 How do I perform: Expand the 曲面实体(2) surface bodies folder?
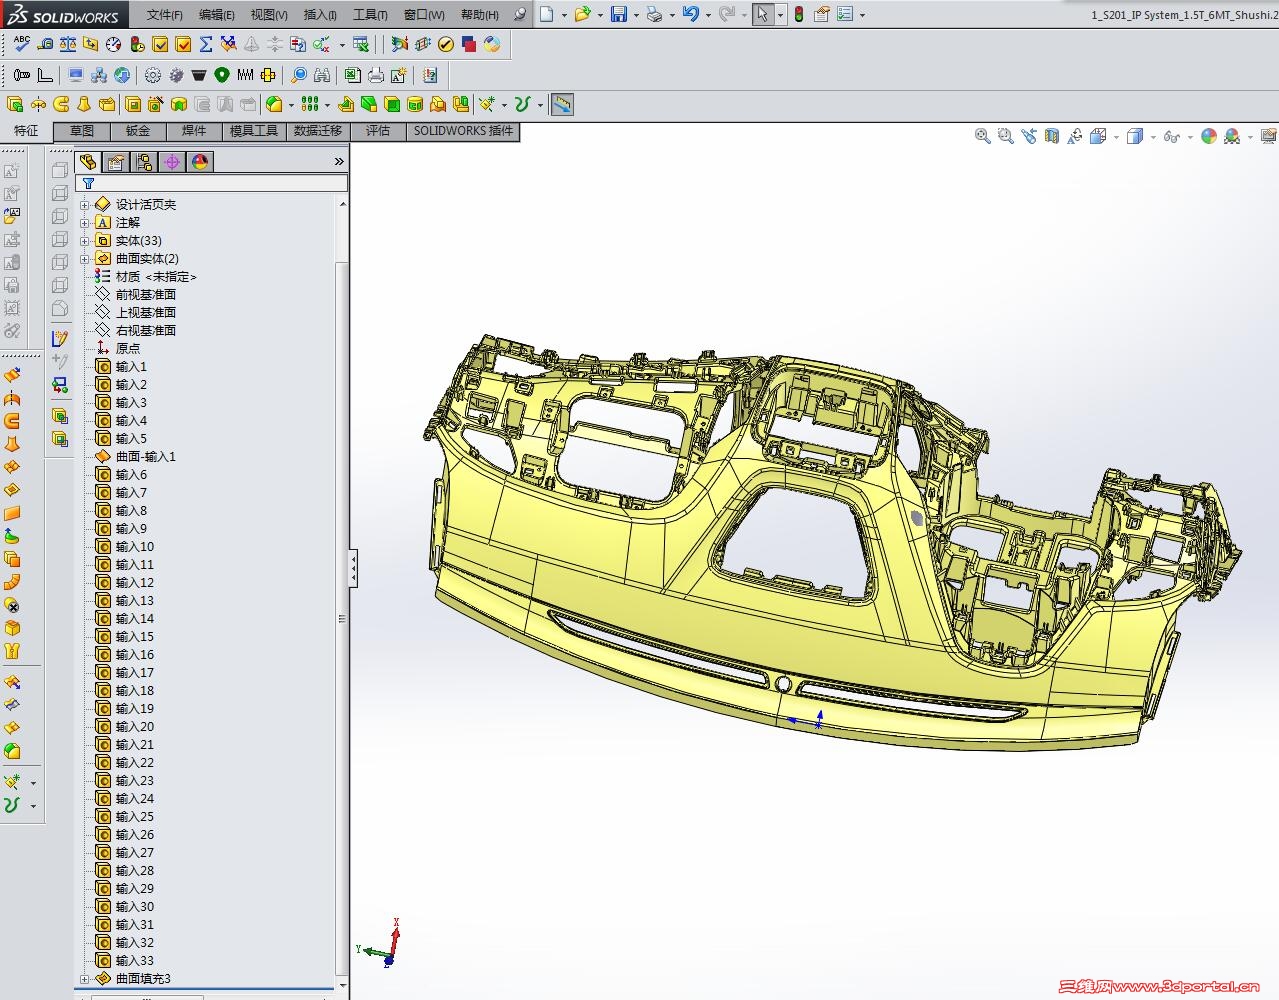coord(85,259)
